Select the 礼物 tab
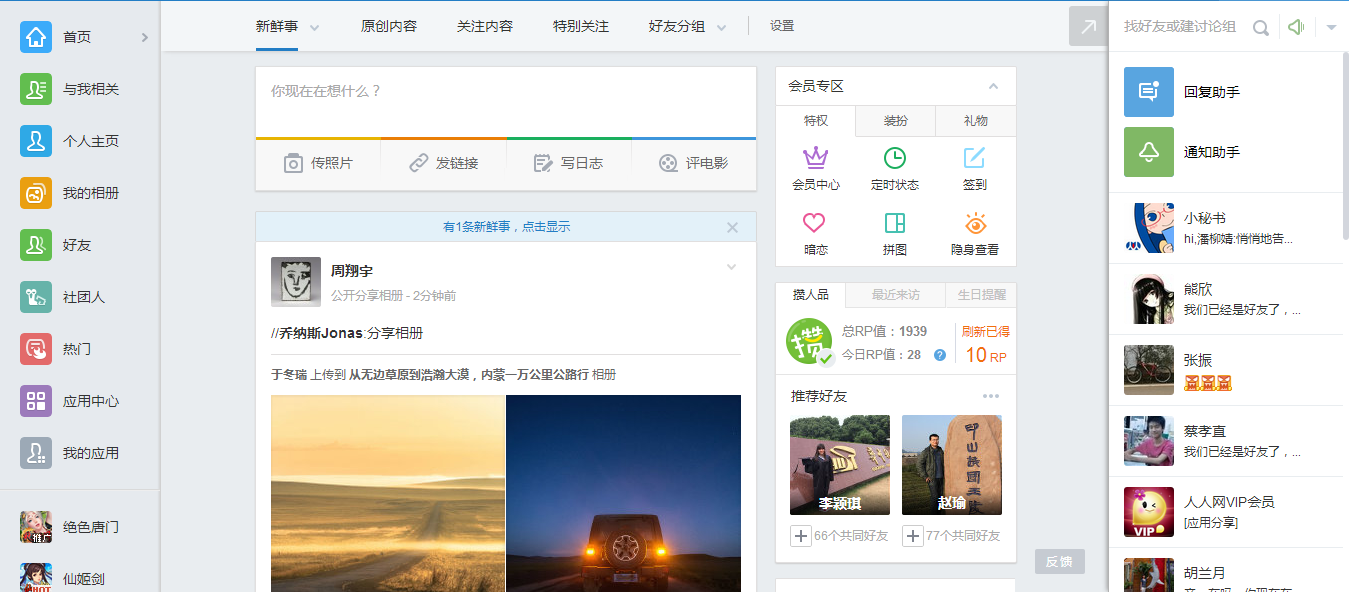The height and width of the screenshot is (592, 1349). tap(976, 121)
